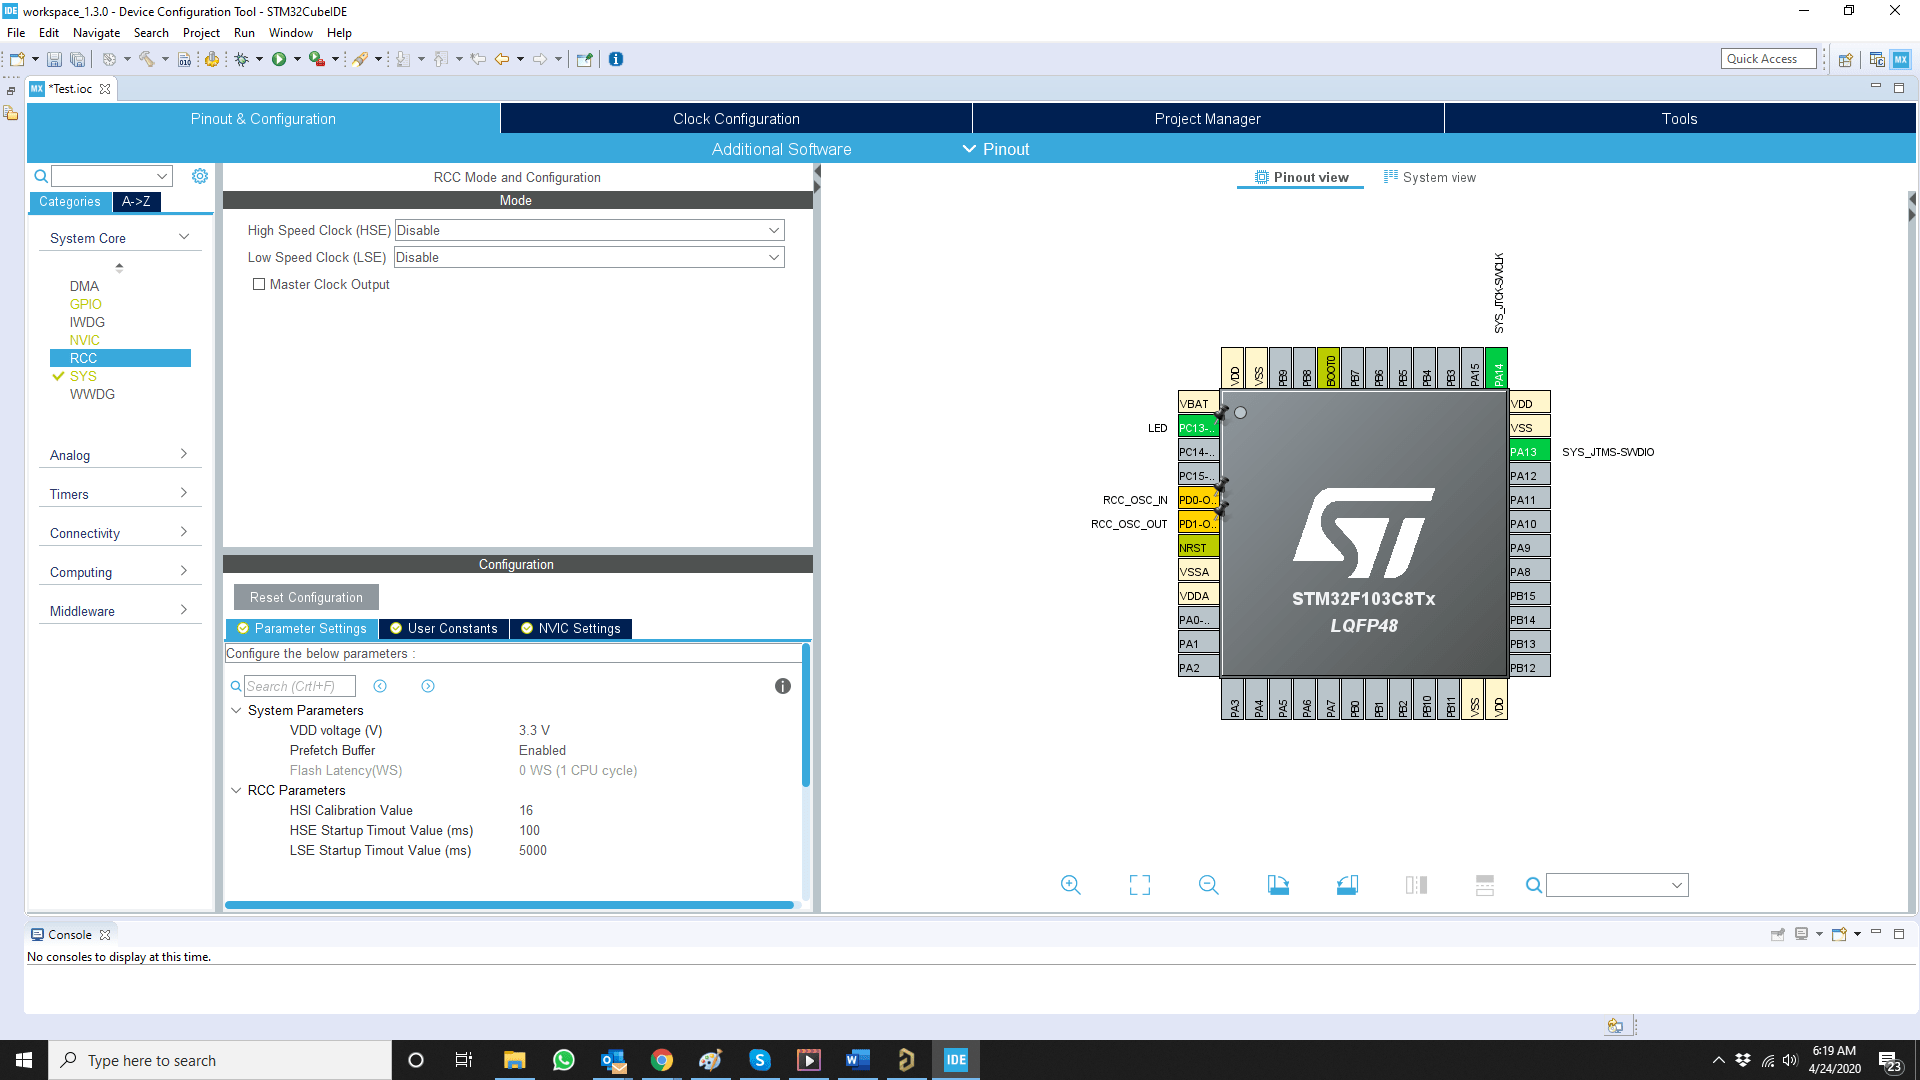This screenshot has height=1080, width=1920.
Task: Click the parameter search input field
Action: (299, 686)
